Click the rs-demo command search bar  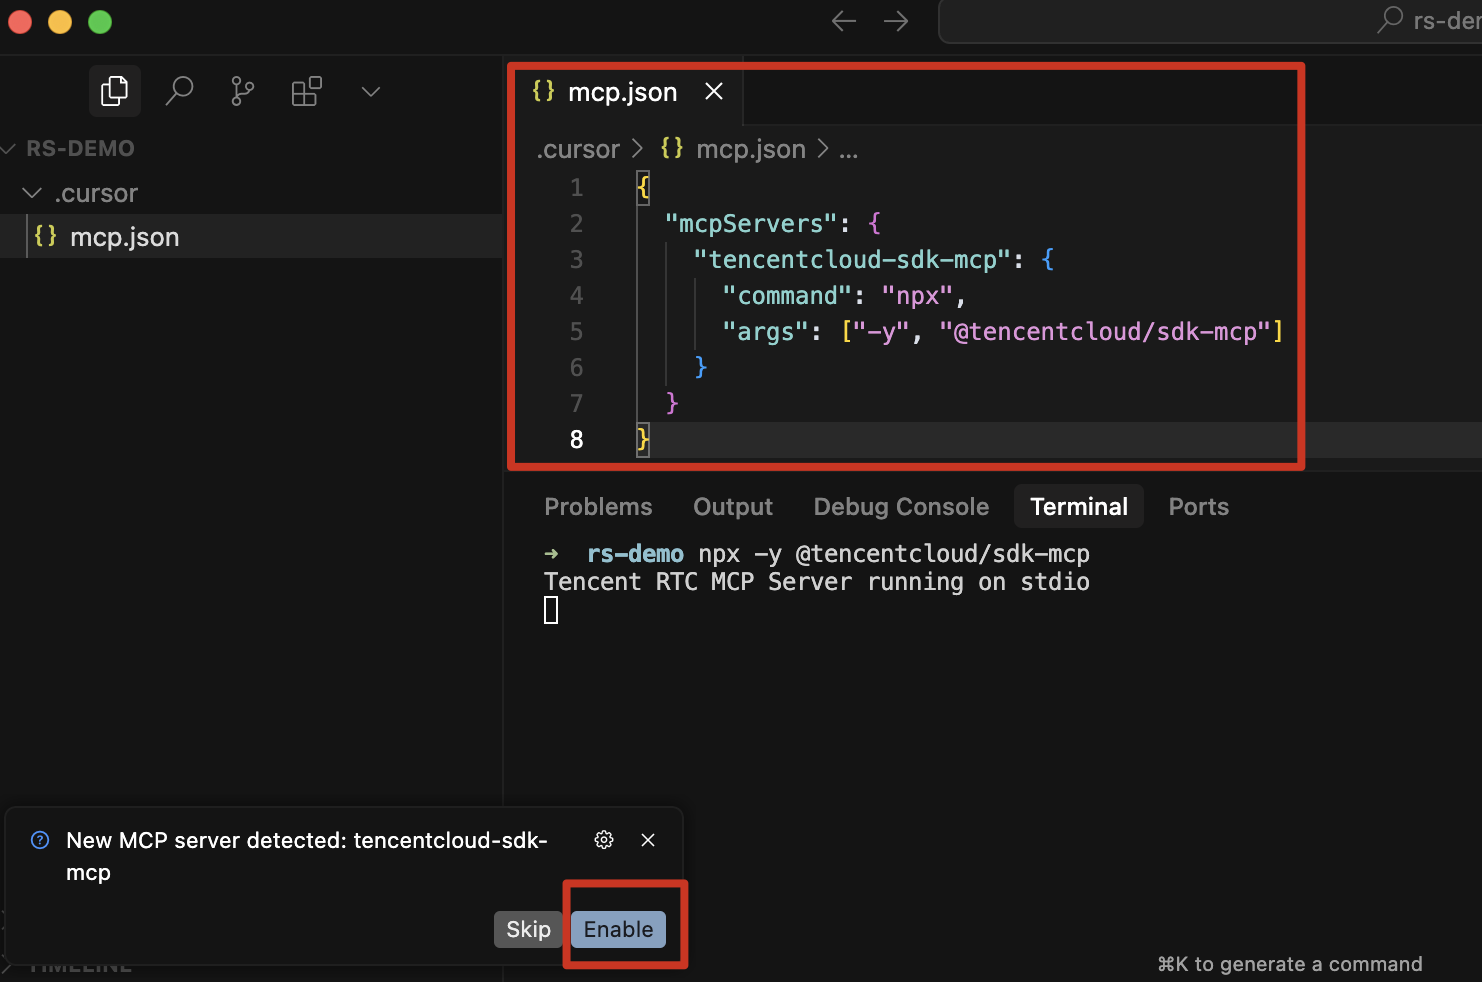(x=1210, y=21)
